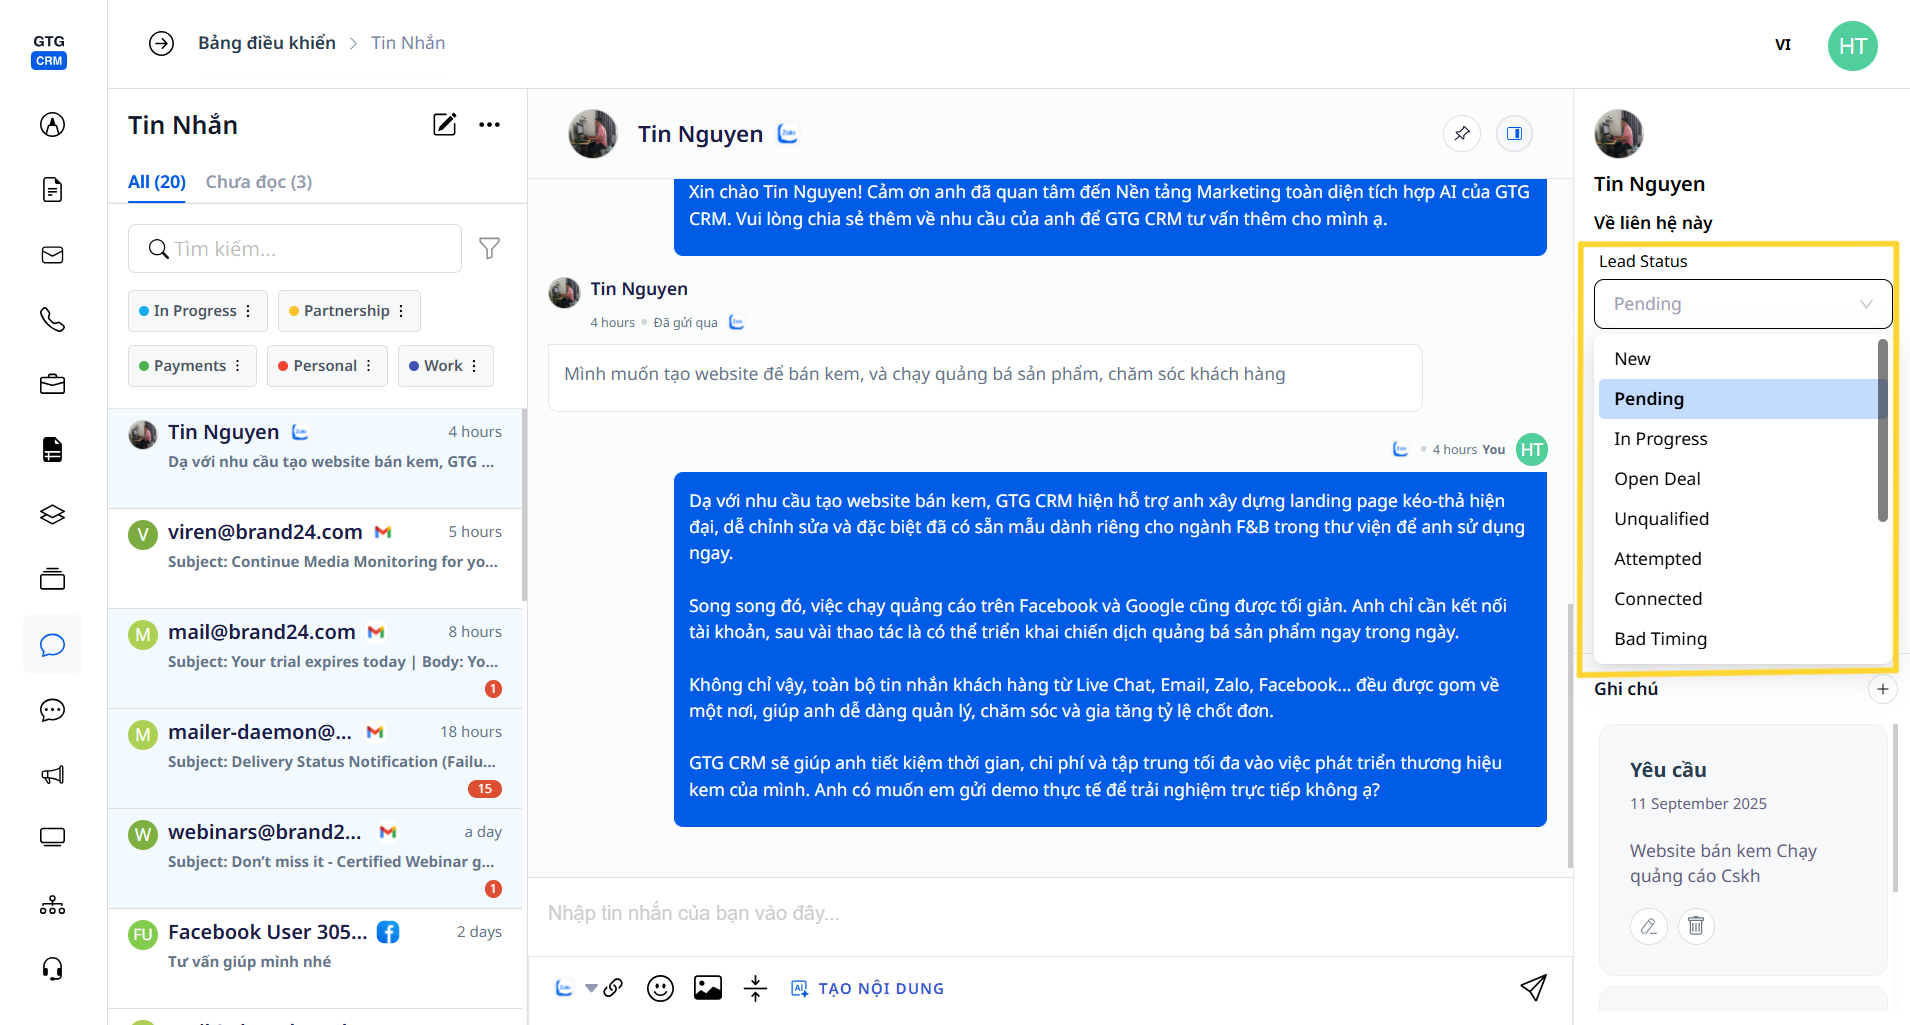Select Open Deal lead status
1910x1025 pixels.
point(1657,479)
